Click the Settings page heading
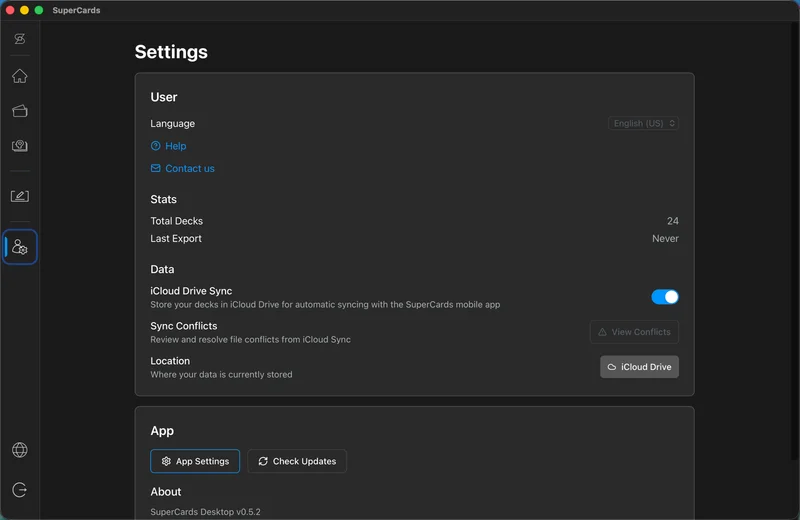The height and width of the screenshot is (520, 800). 171,52
